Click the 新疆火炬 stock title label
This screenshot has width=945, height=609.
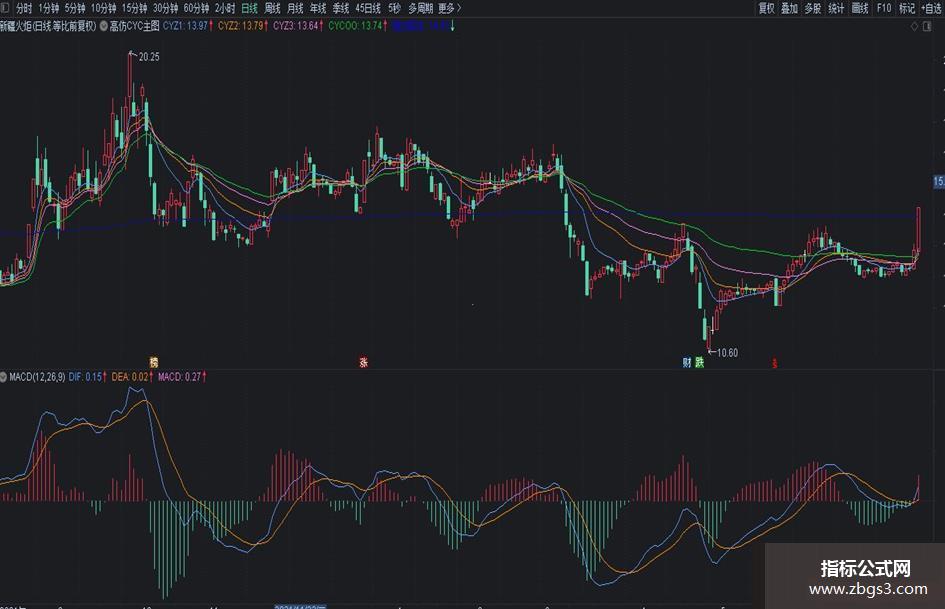(48, 26)
